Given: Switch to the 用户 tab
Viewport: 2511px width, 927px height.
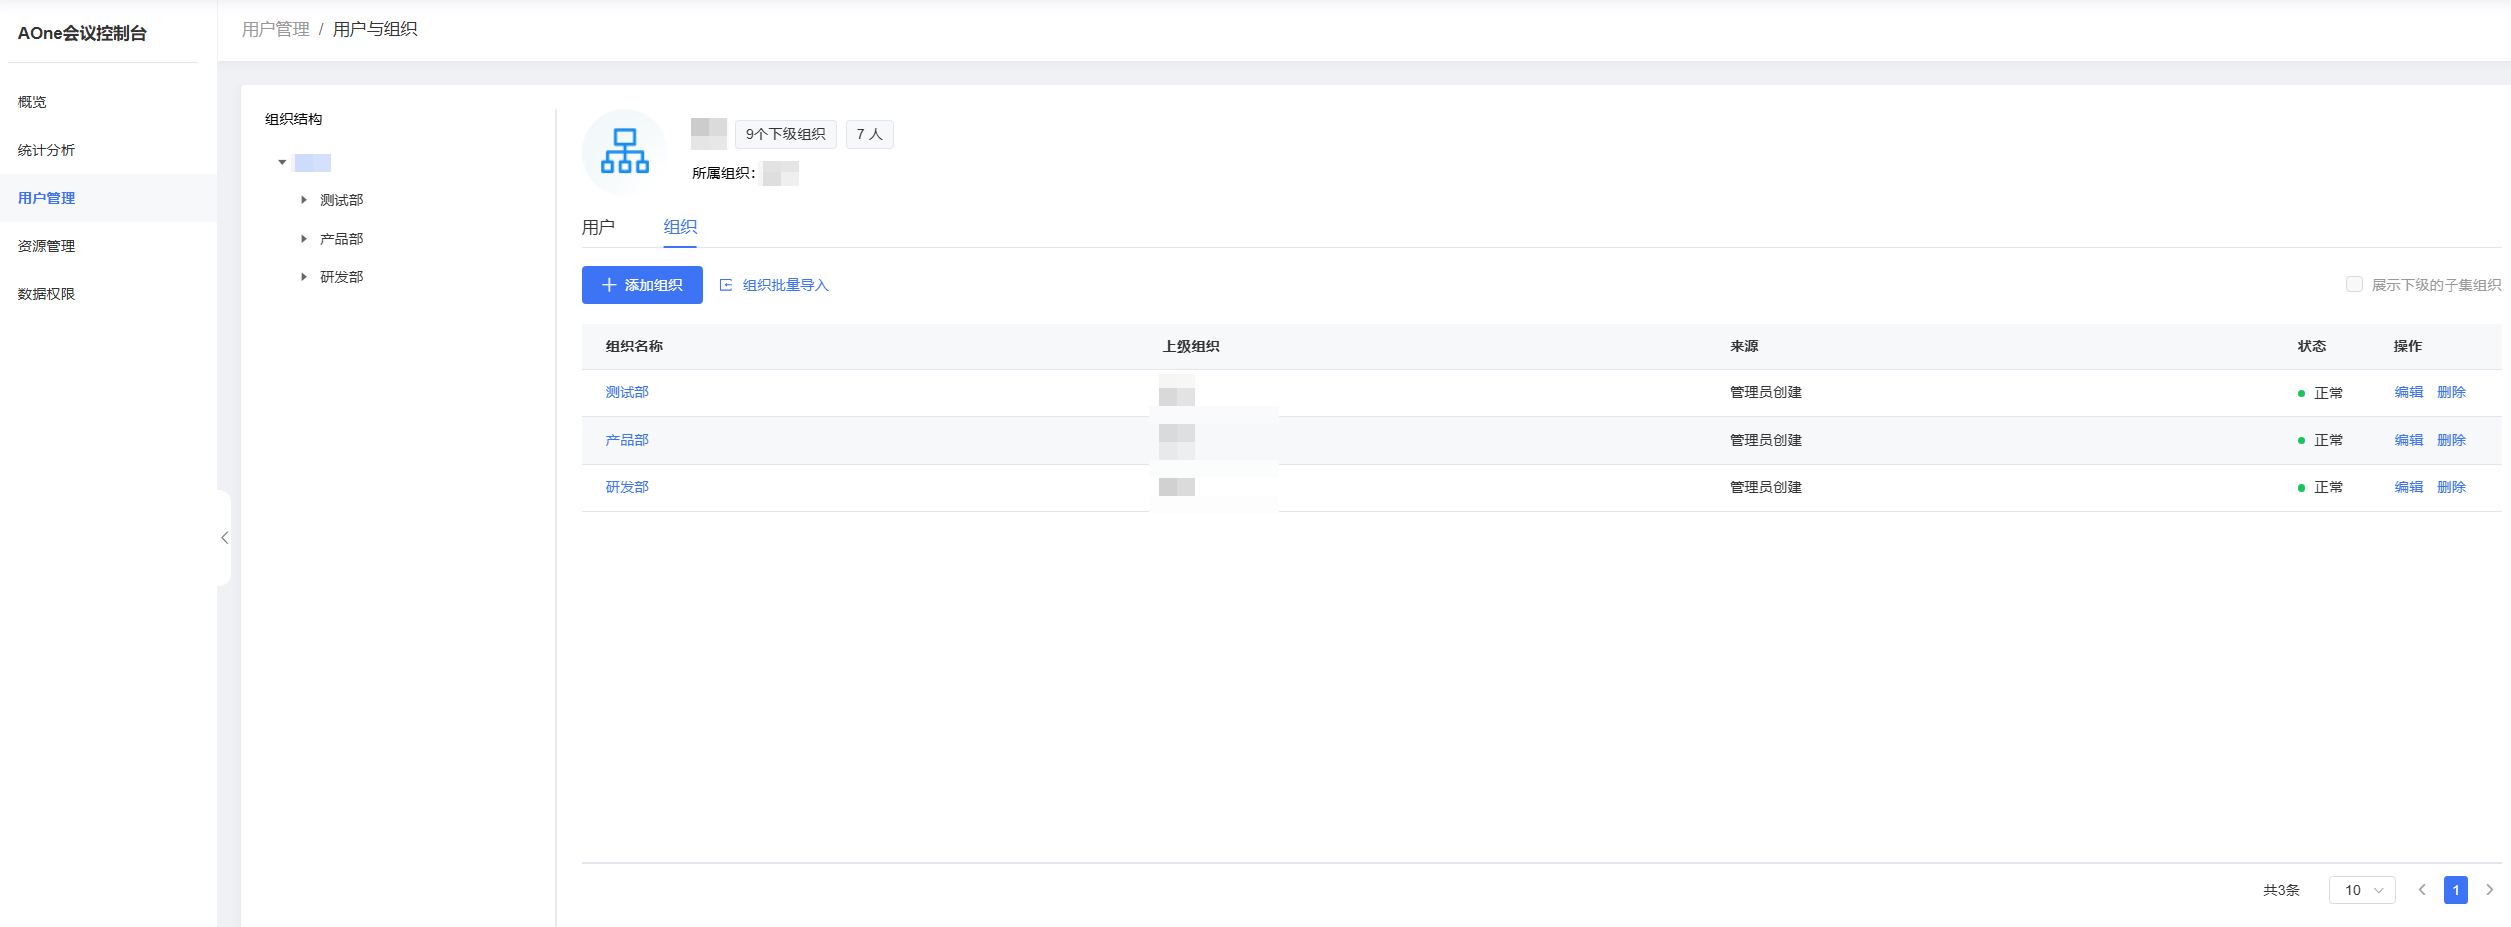Looking at the screenshot, I should click(x=598, y=227).
